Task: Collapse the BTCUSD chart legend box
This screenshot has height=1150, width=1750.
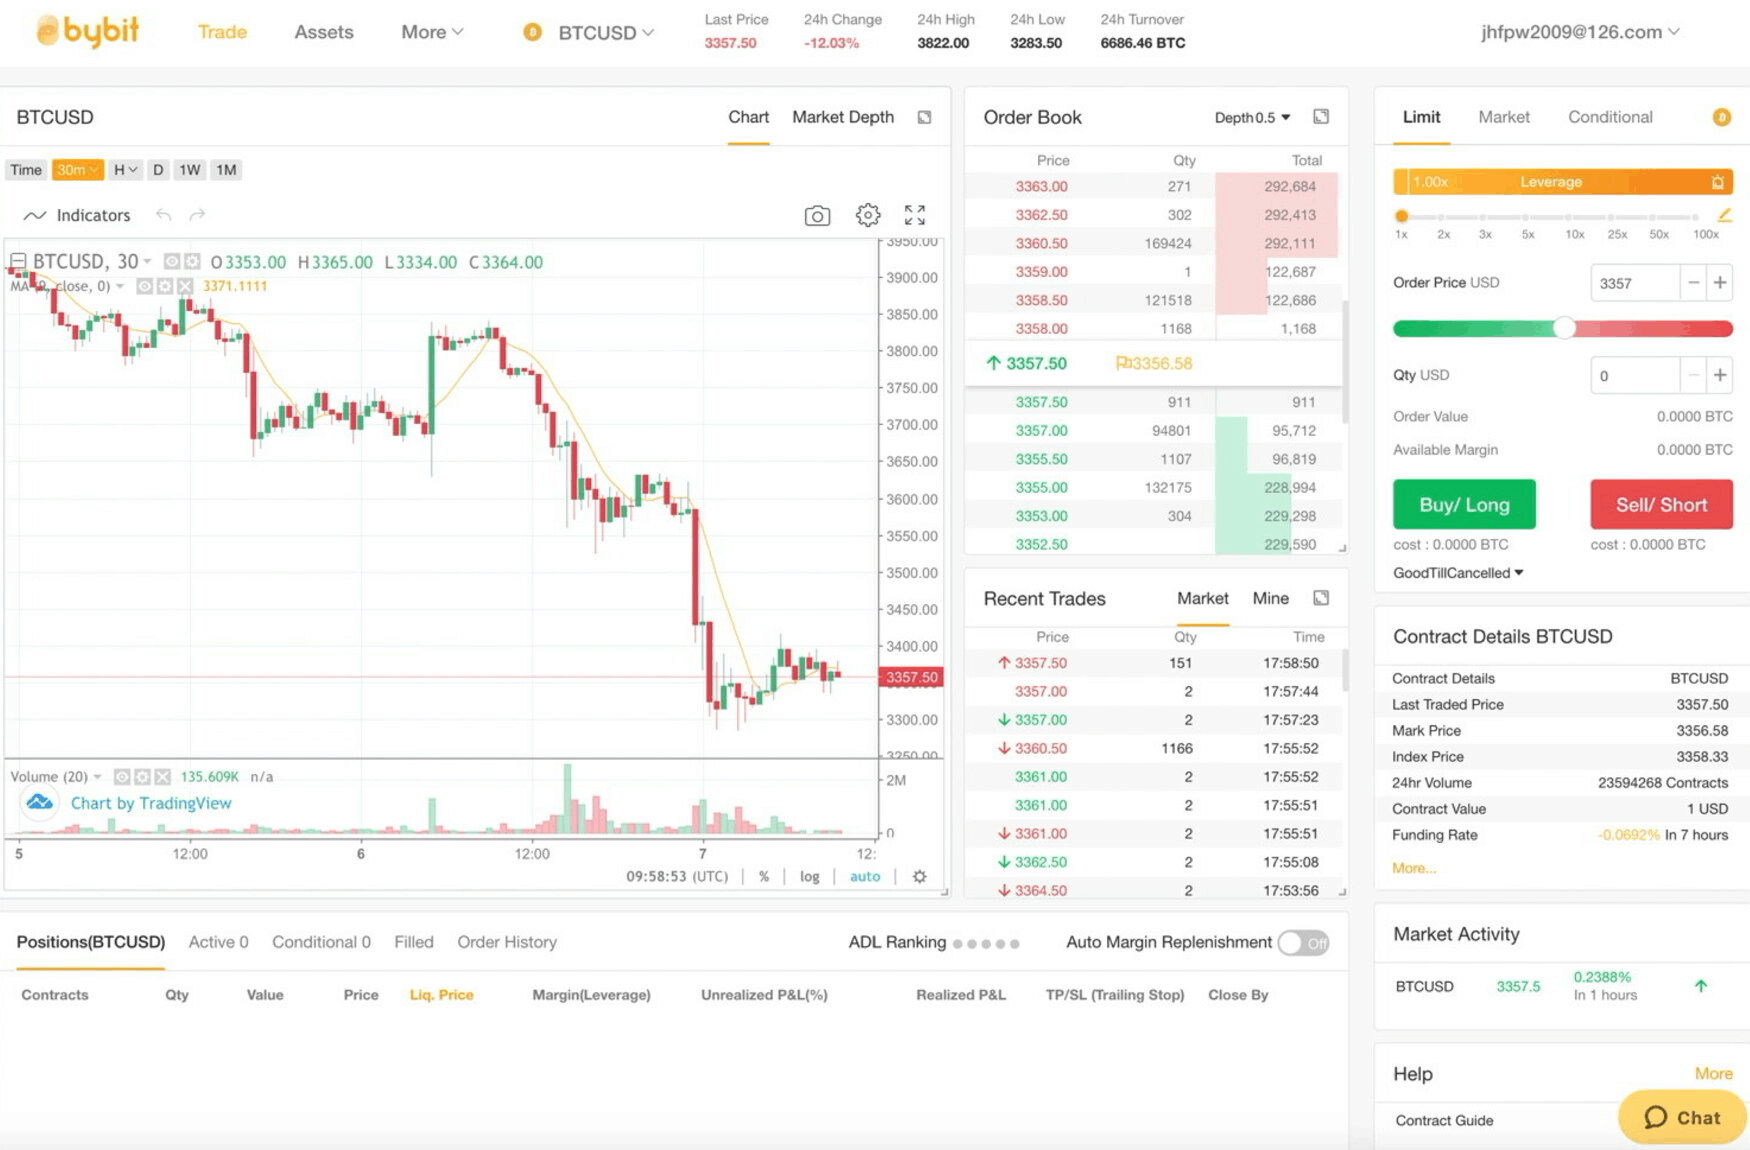Action: coord(18,261)
